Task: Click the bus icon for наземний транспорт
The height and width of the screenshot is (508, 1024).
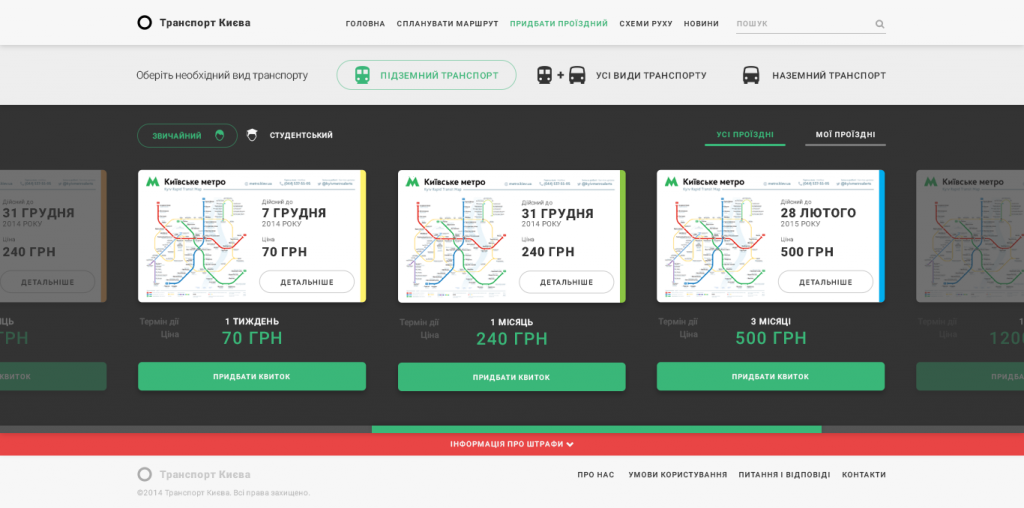Action: [x=751, y=75]
